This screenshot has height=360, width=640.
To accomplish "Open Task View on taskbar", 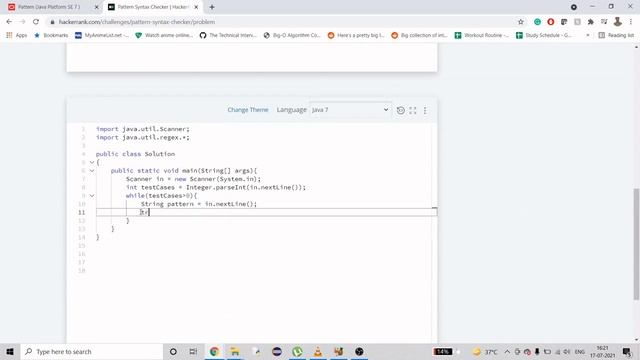I will pos(193,351).
